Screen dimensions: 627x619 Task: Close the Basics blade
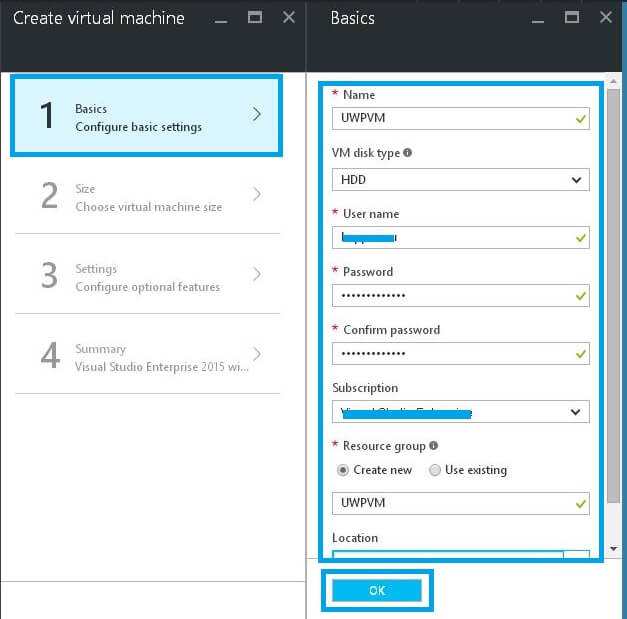pyautogui.click(x=604, y=17)
